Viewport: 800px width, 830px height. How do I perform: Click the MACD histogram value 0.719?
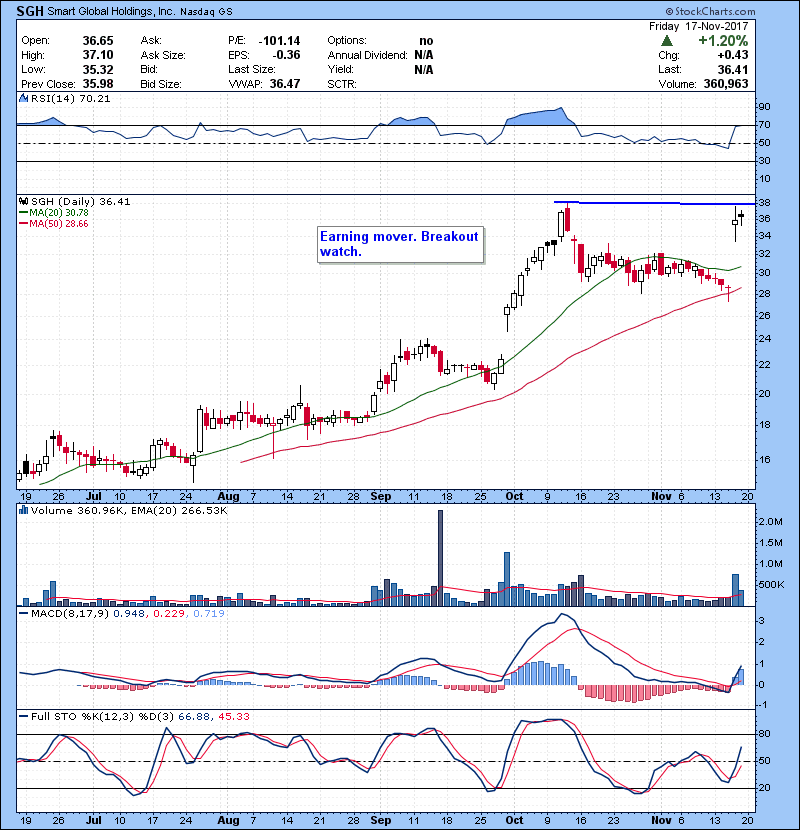209,614
